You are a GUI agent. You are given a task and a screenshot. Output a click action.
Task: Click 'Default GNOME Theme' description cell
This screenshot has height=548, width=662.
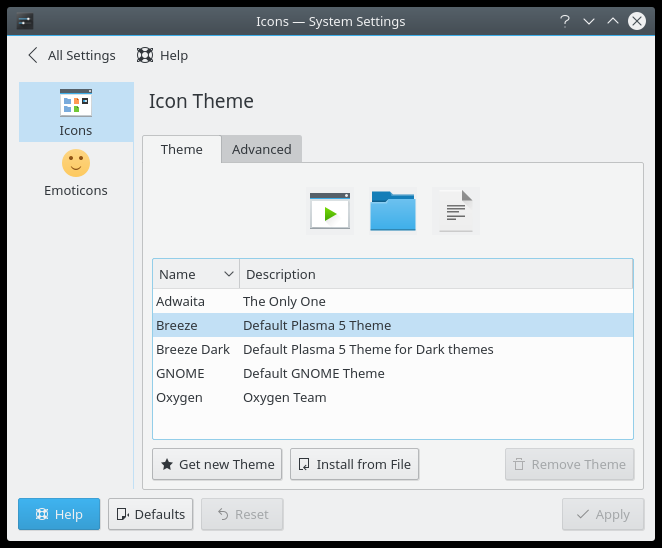pos(314,374)
